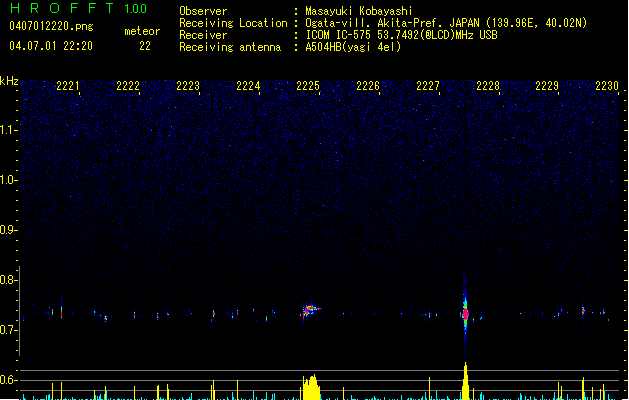
Task: Click the 2223 time axis marker
Action: coord(188,86)
